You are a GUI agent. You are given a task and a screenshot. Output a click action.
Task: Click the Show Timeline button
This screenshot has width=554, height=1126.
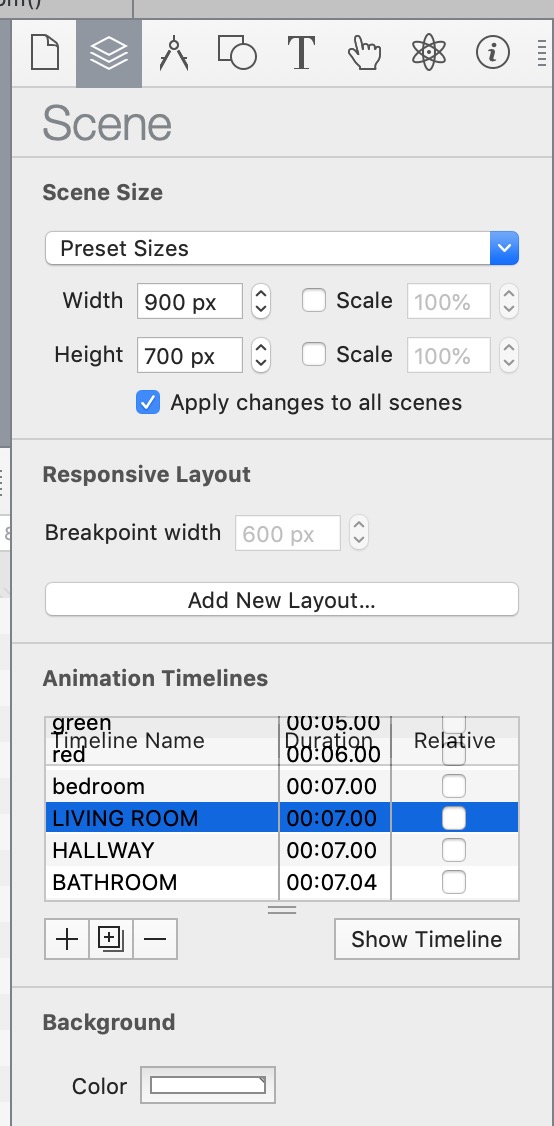pos(427,939)
